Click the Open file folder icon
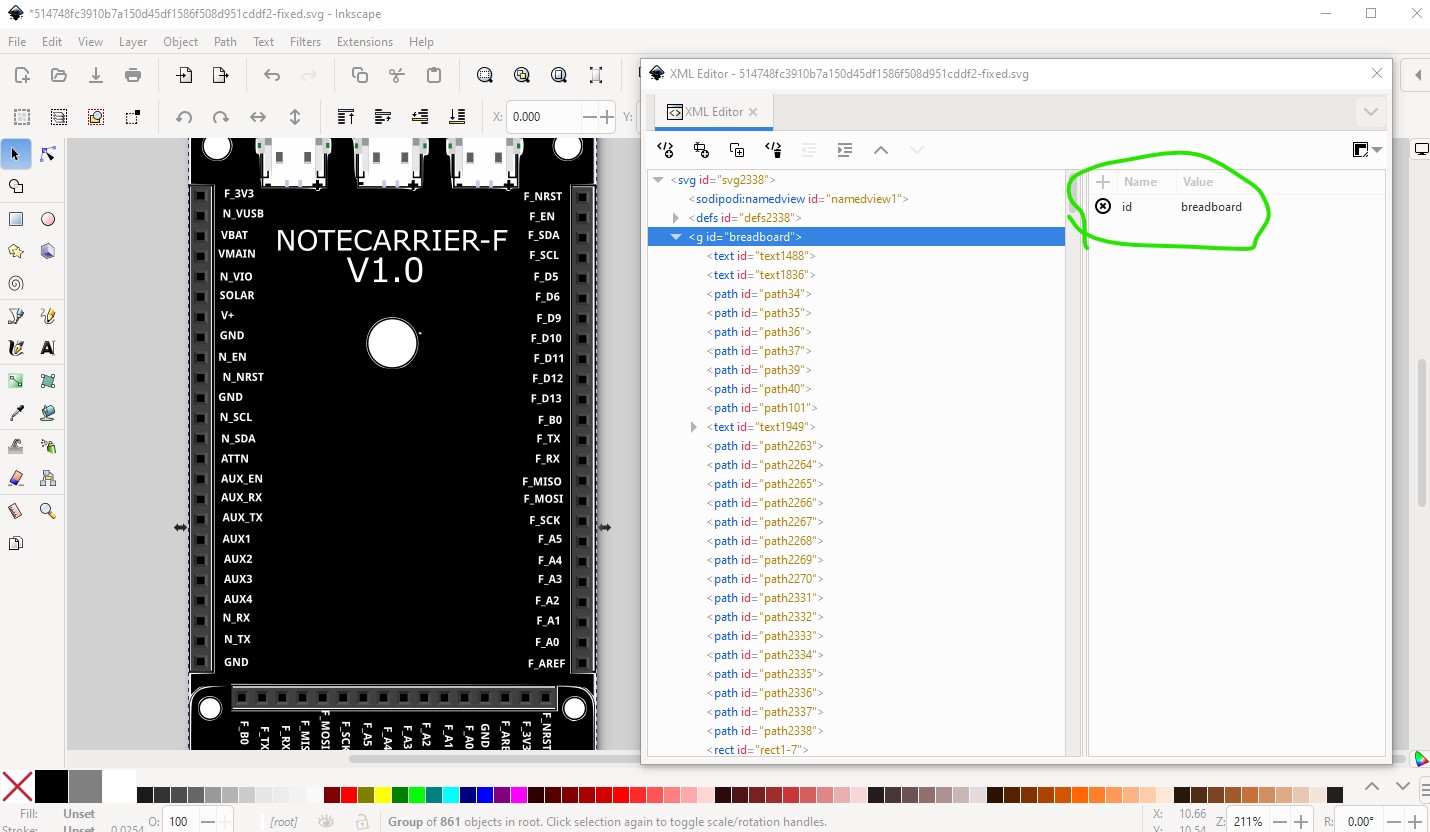 click(x=59, y=75)
